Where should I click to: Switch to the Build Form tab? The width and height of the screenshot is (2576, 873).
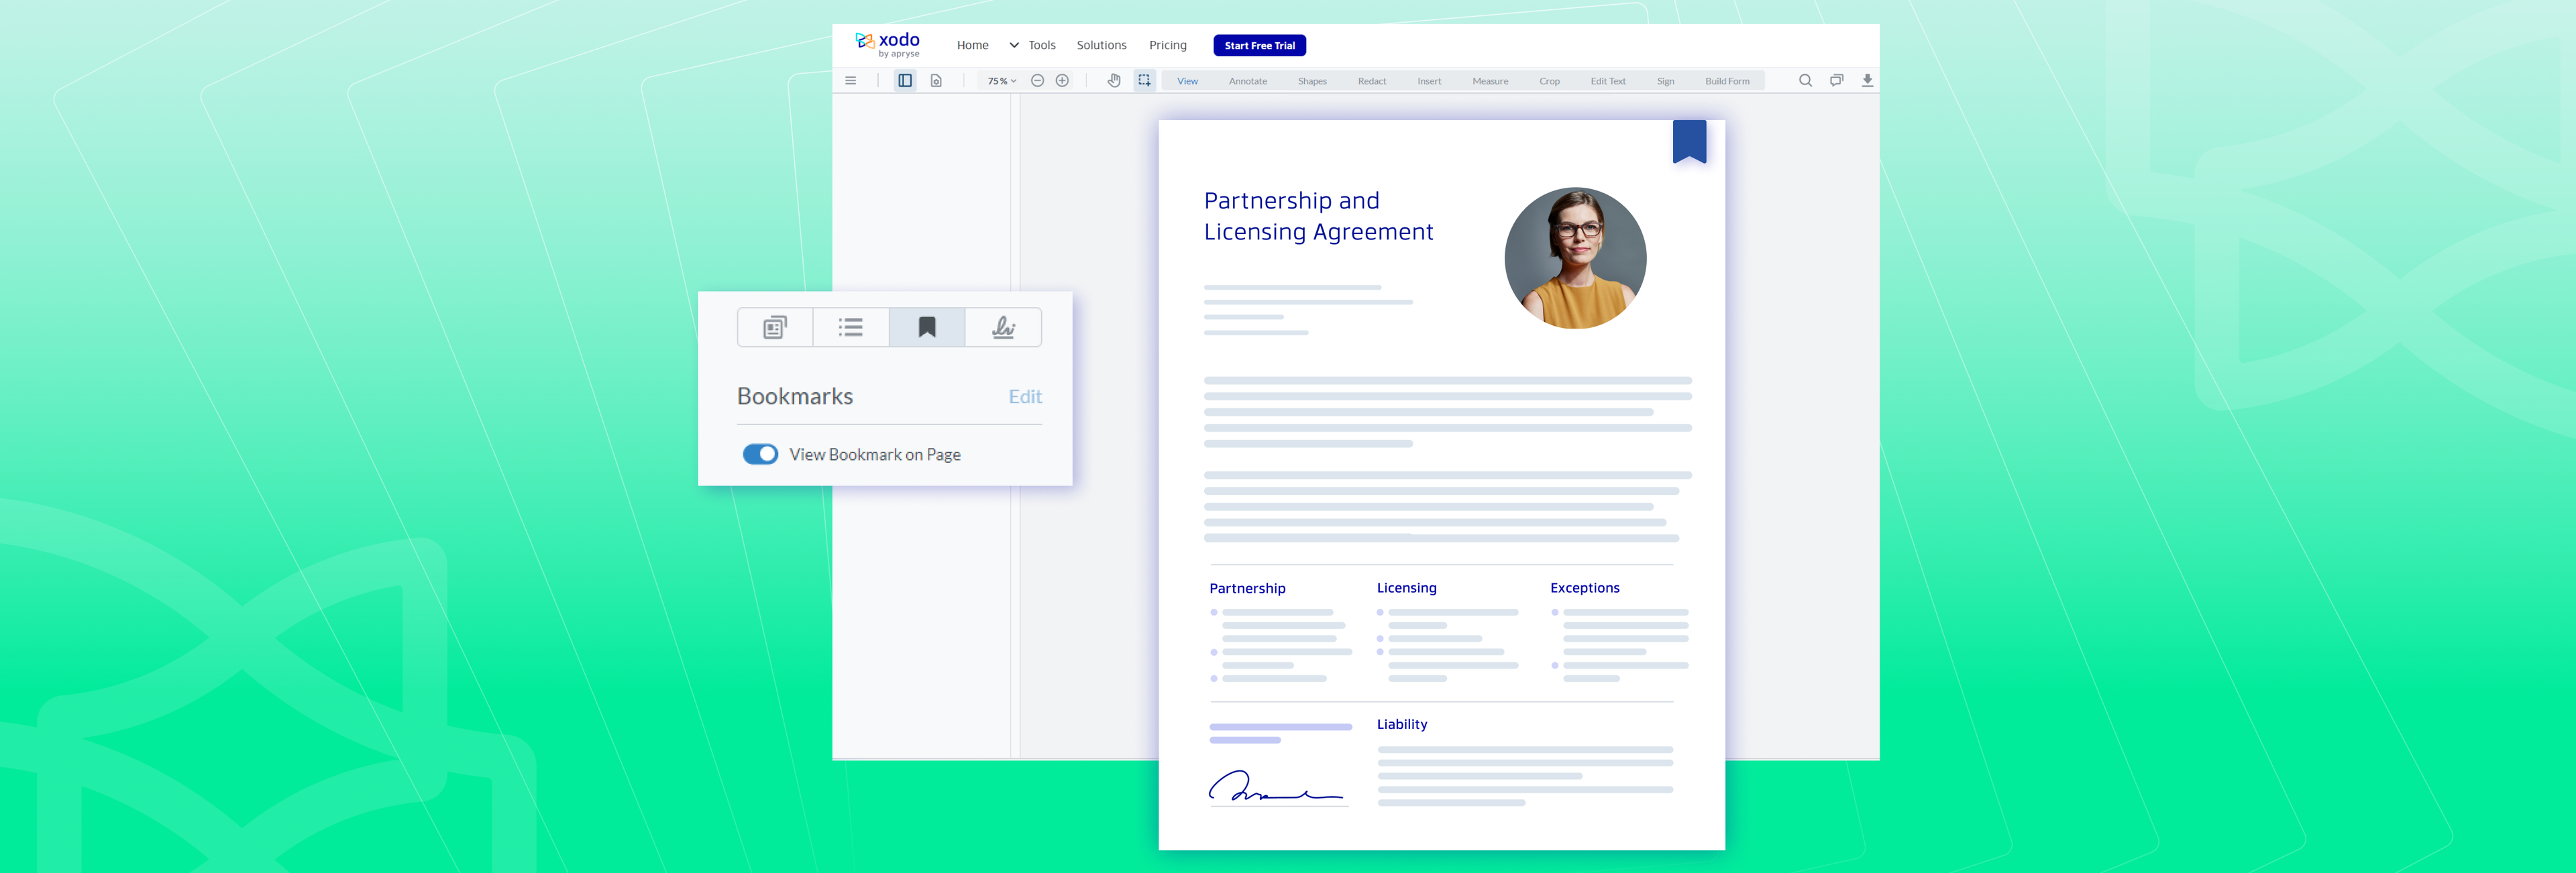click(1727, 81)
